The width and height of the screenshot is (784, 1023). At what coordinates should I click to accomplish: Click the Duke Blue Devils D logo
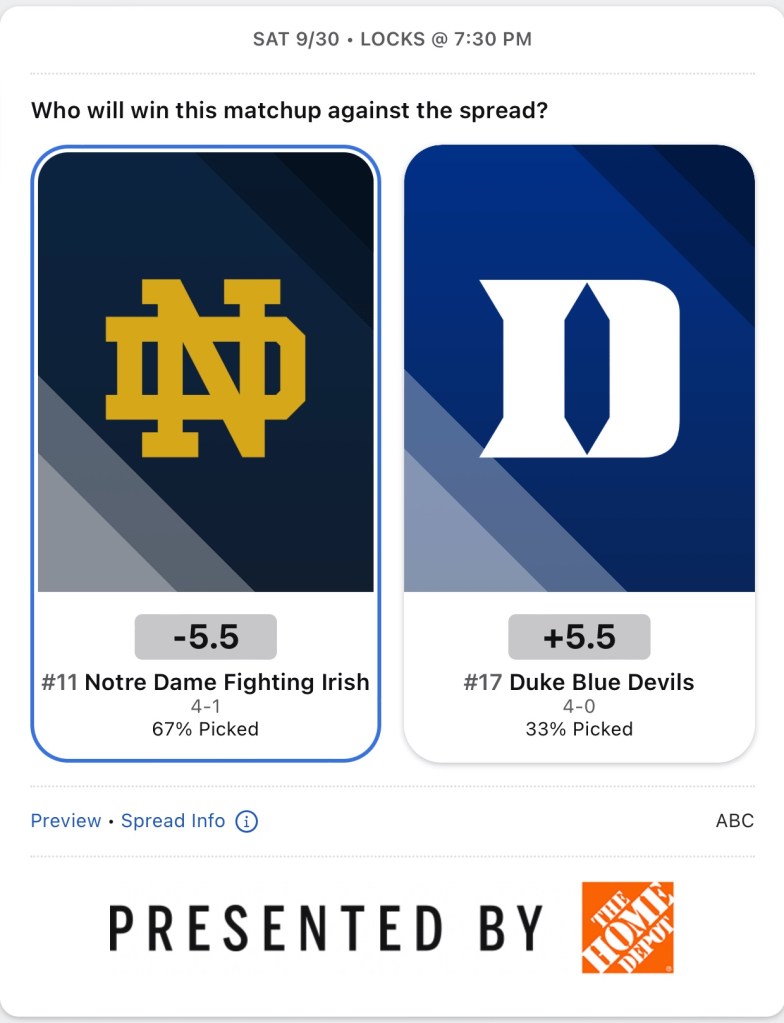pos(579,368)
